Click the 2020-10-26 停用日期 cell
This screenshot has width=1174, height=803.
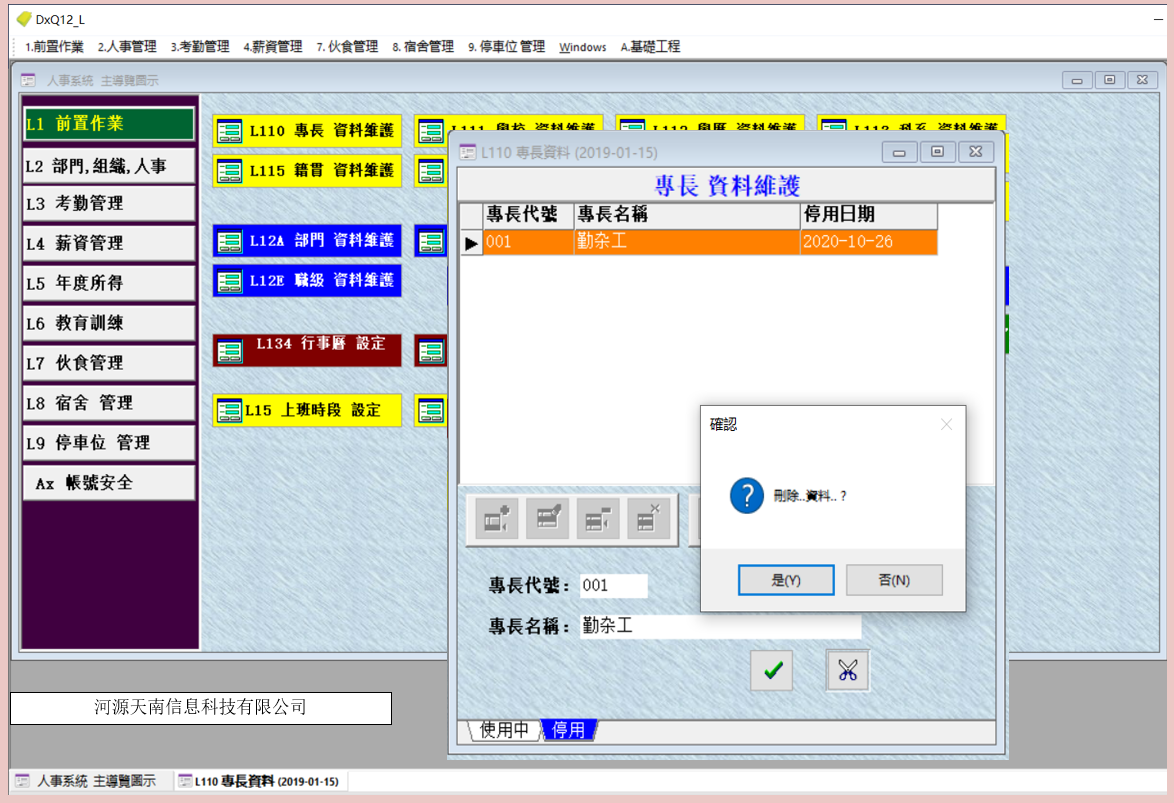pos(869,242)
